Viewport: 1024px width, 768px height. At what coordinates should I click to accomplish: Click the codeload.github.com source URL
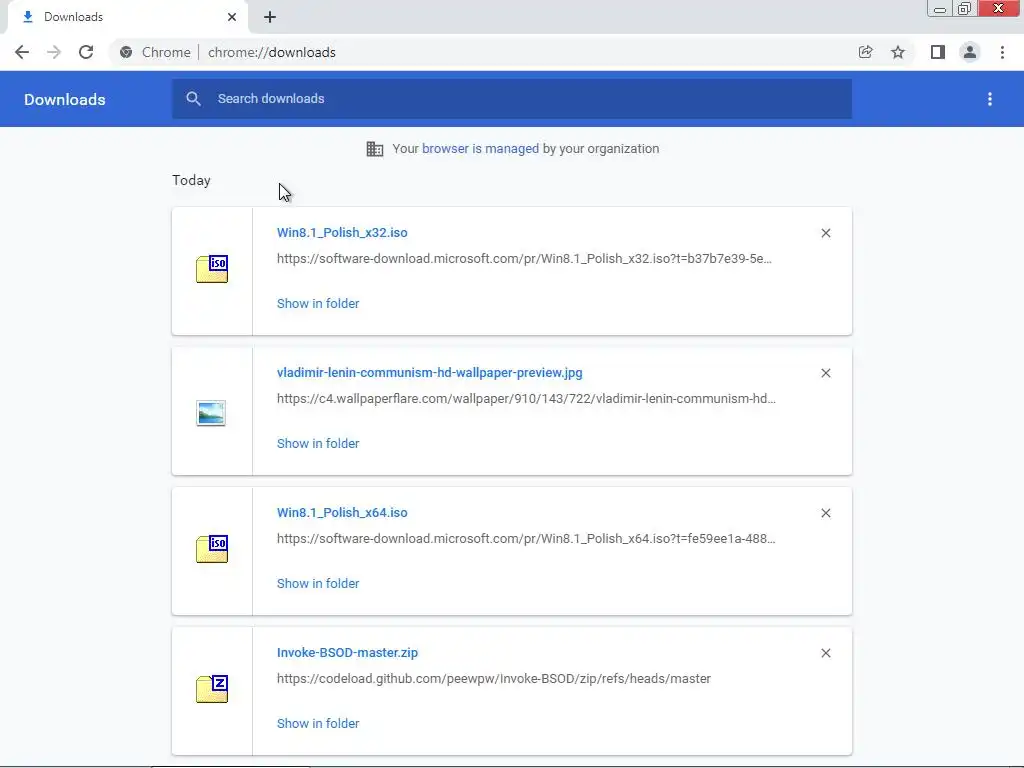(x=494, y=679)
